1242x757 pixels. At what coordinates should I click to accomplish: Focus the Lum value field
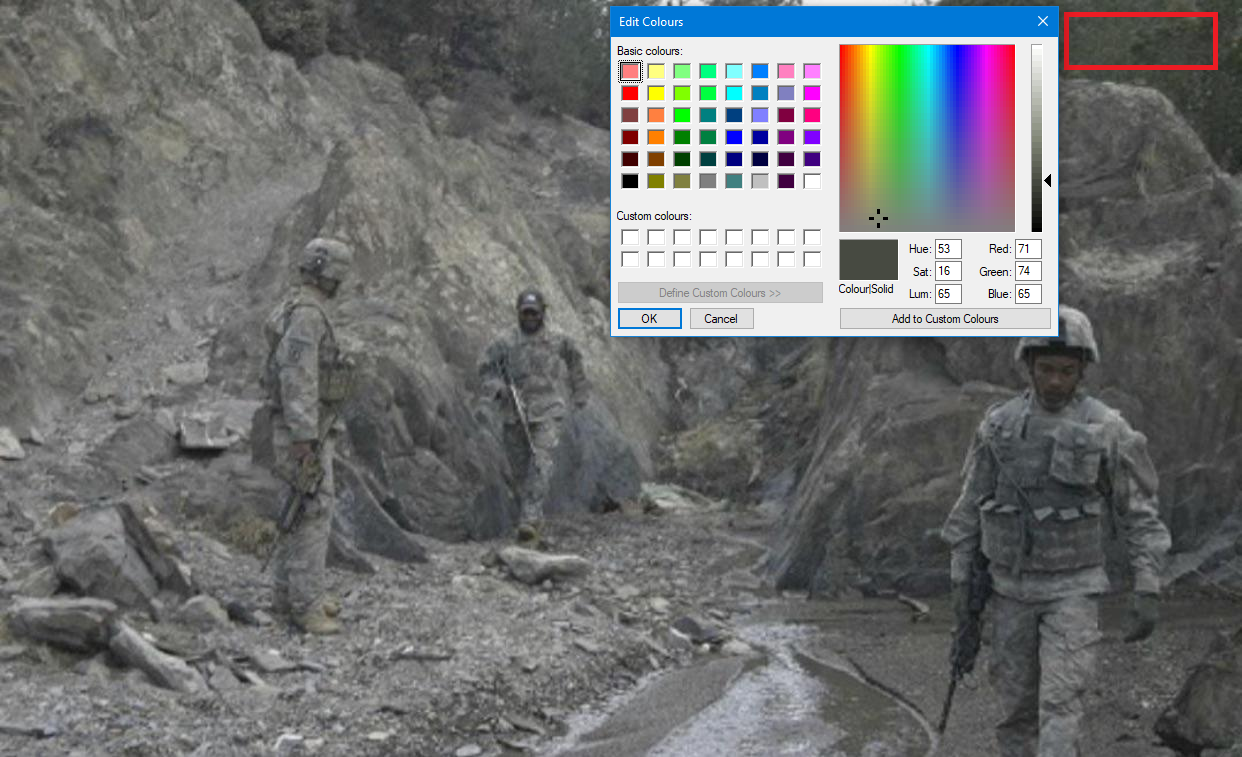click(x=948, y=294)
